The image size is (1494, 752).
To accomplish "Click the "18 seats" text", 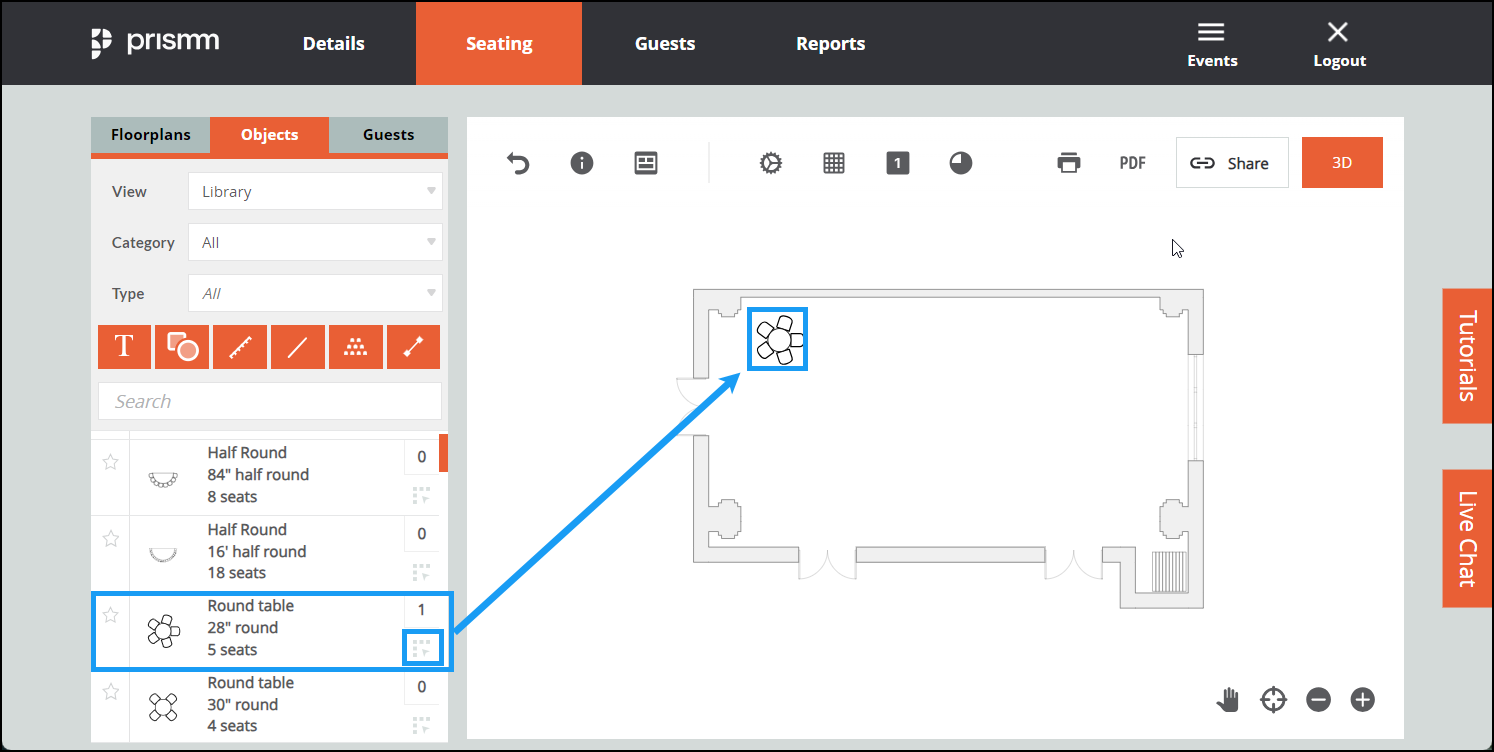I will click(x=237, y=573).
